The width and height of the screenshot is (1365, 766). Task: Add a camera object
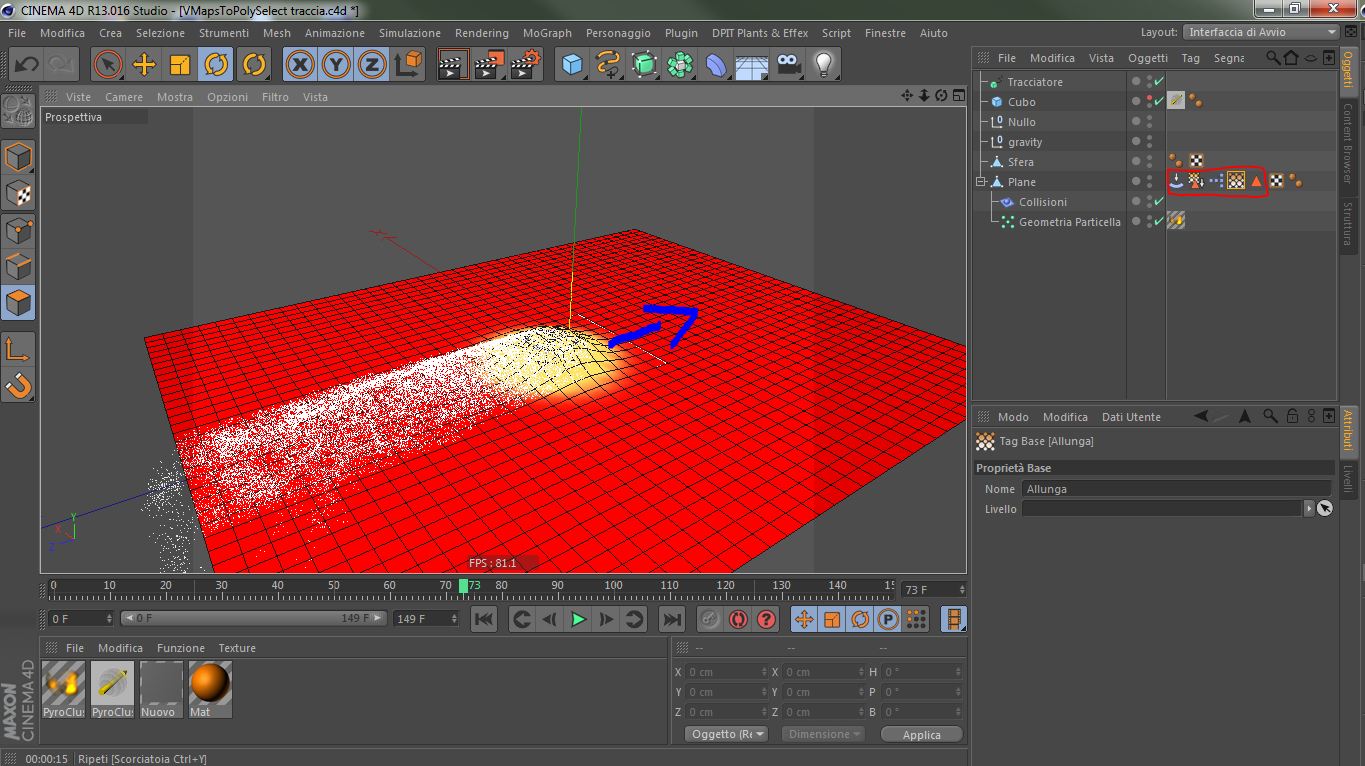point(789,65)
